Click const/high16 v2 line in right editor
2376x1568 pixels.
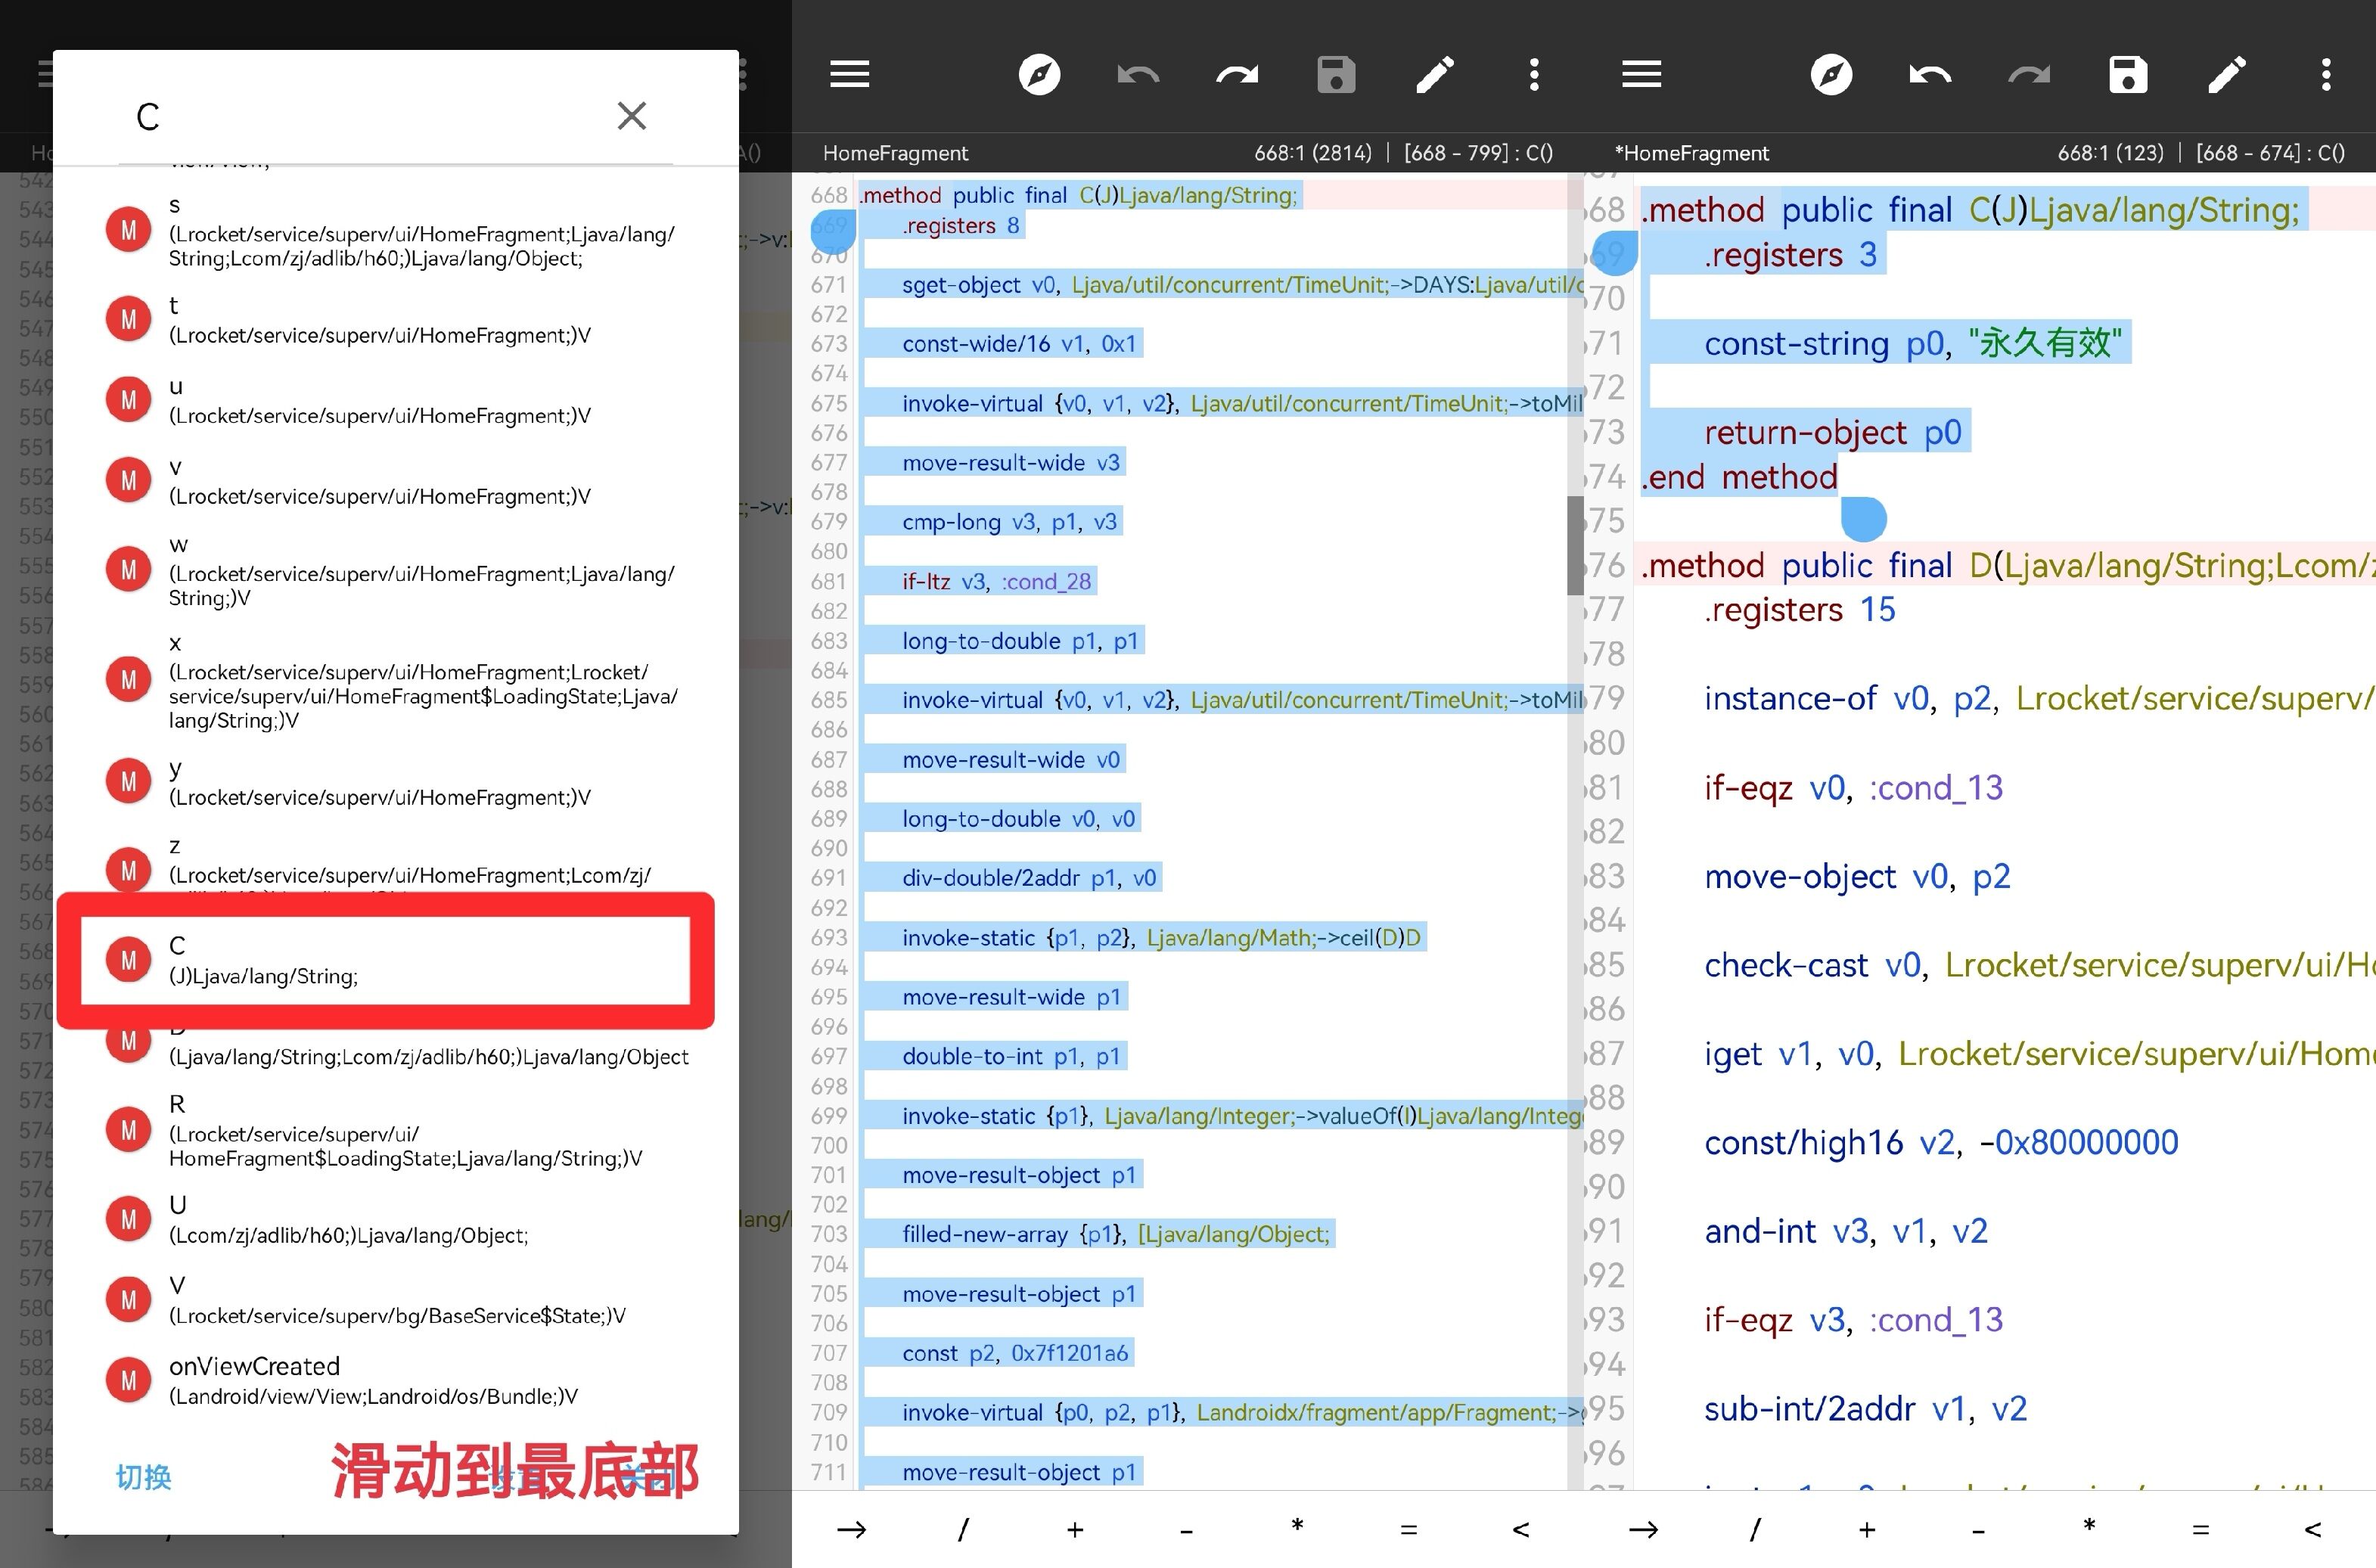(x=1941, y=1142)
